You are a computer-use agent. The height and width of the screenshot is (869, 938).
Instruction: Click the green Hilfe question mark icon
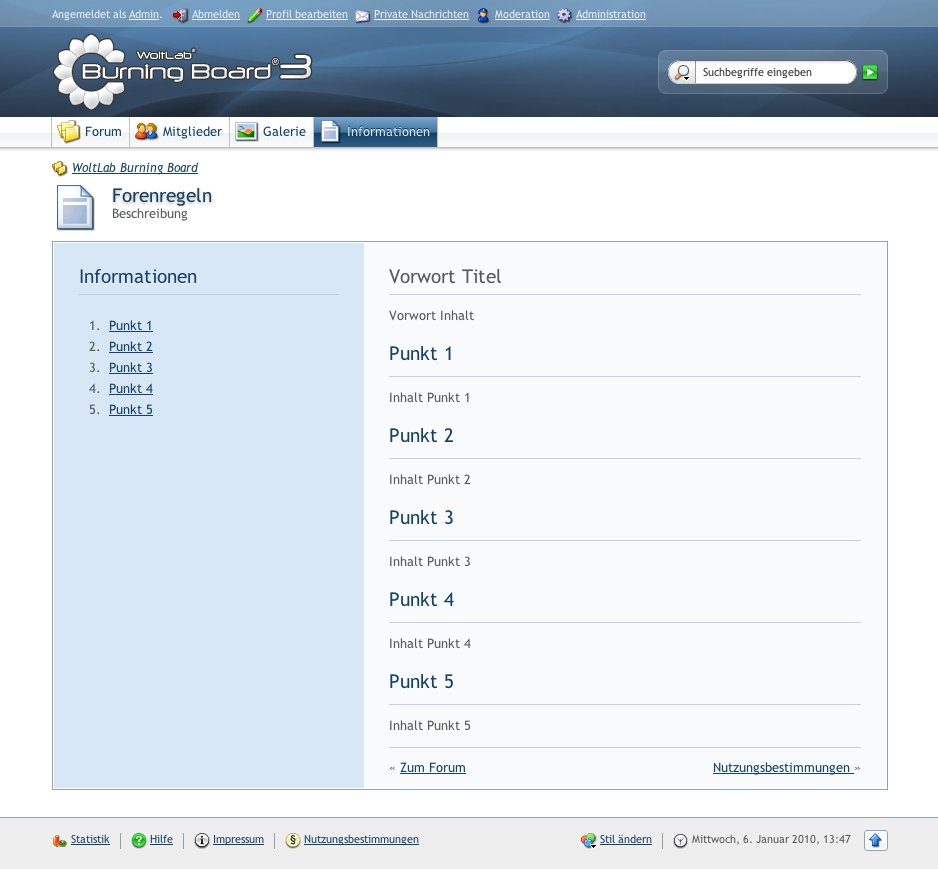click(139, 841)
